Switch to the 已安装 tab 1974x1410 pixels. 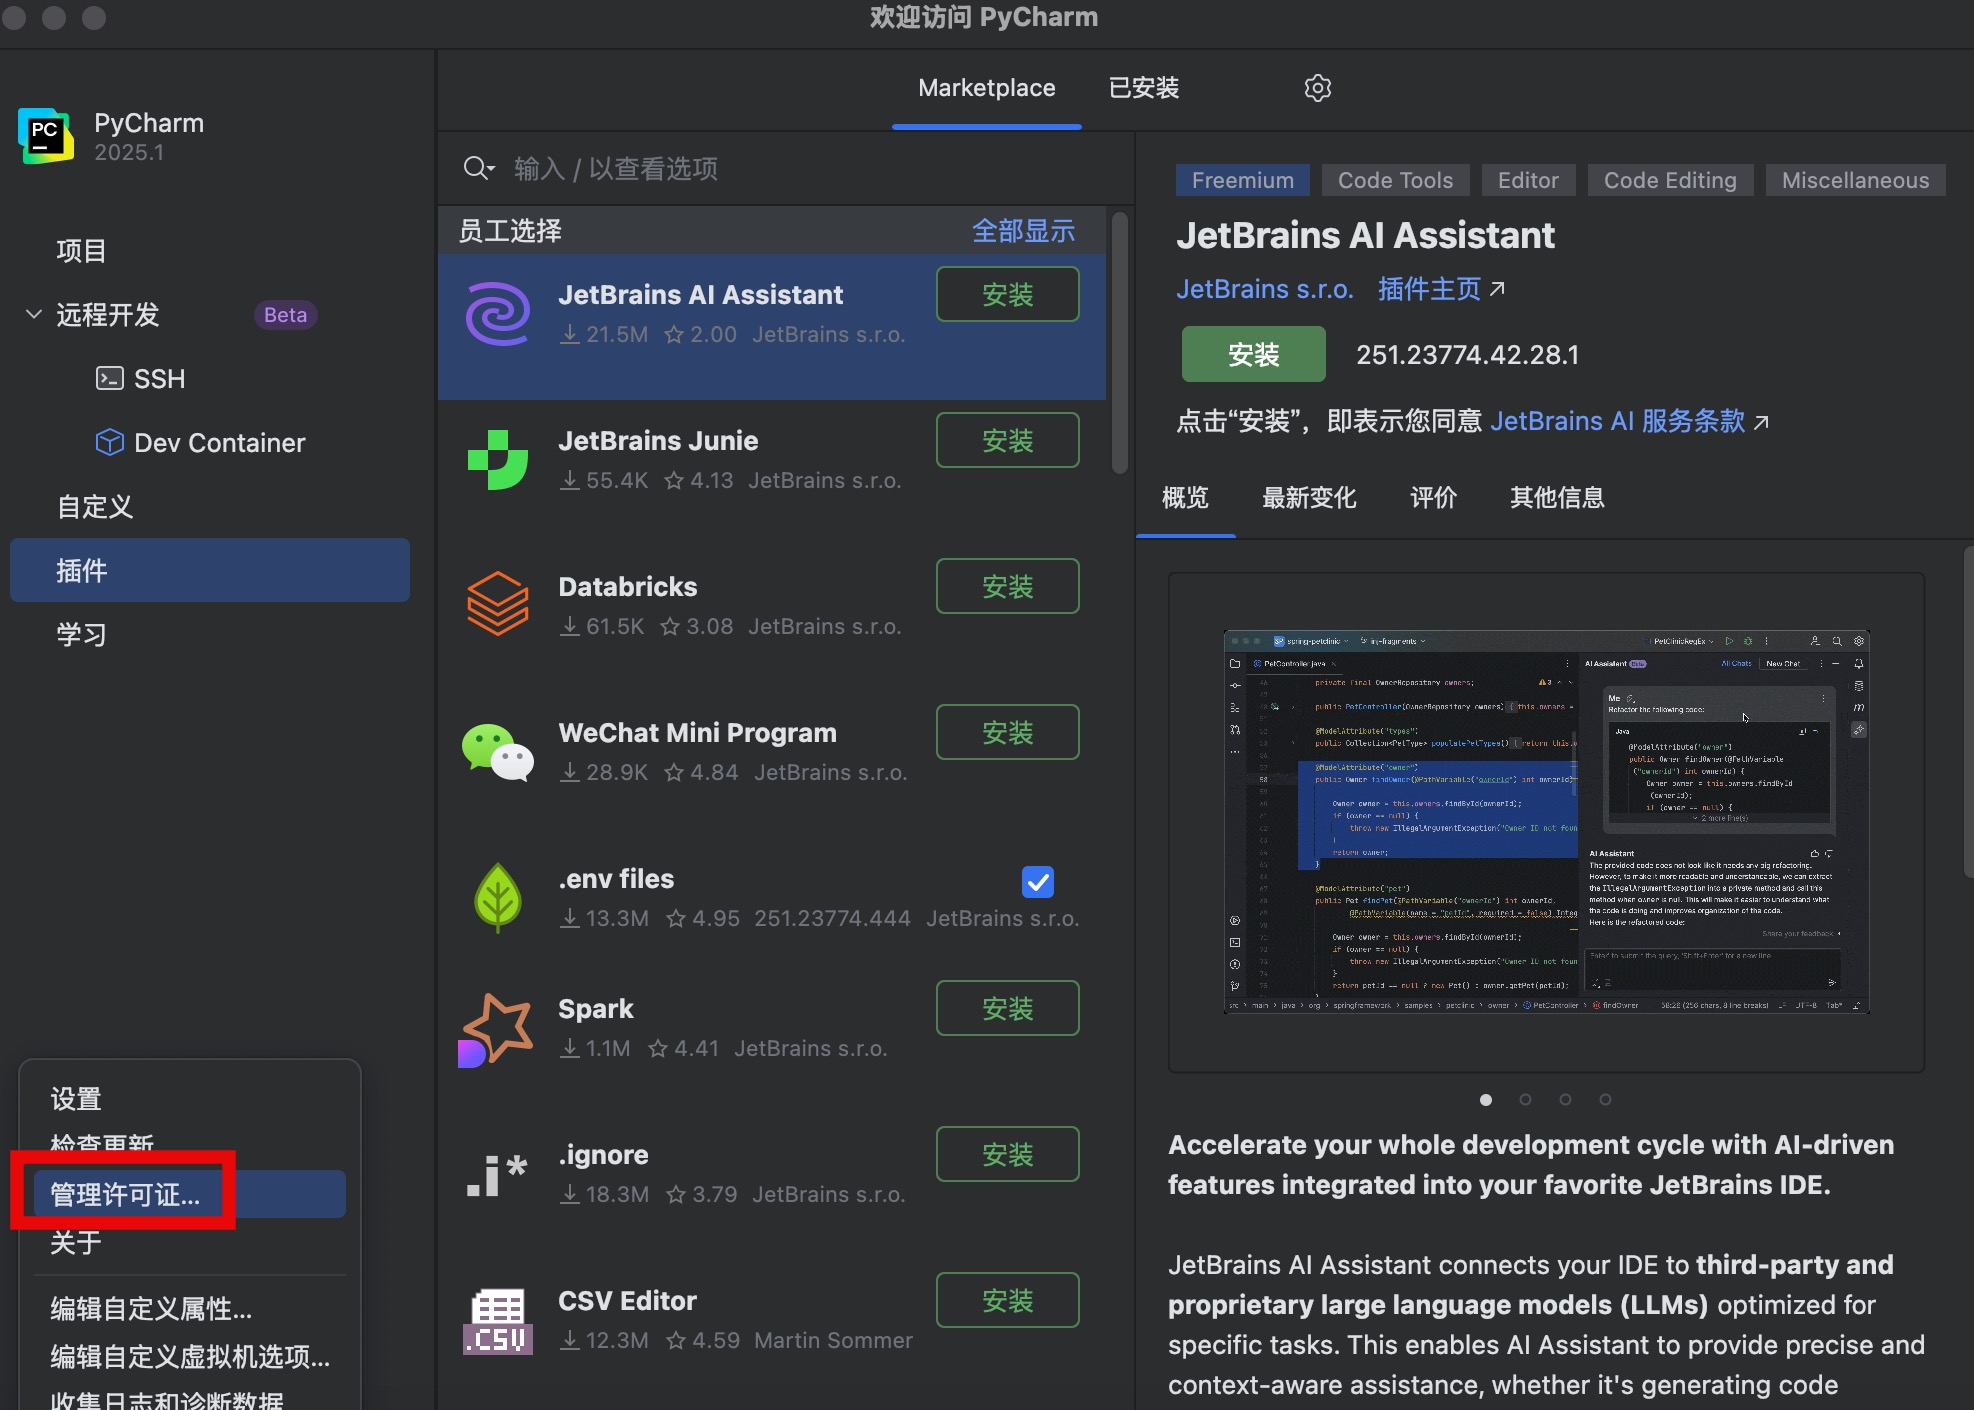pos(1144,88)
